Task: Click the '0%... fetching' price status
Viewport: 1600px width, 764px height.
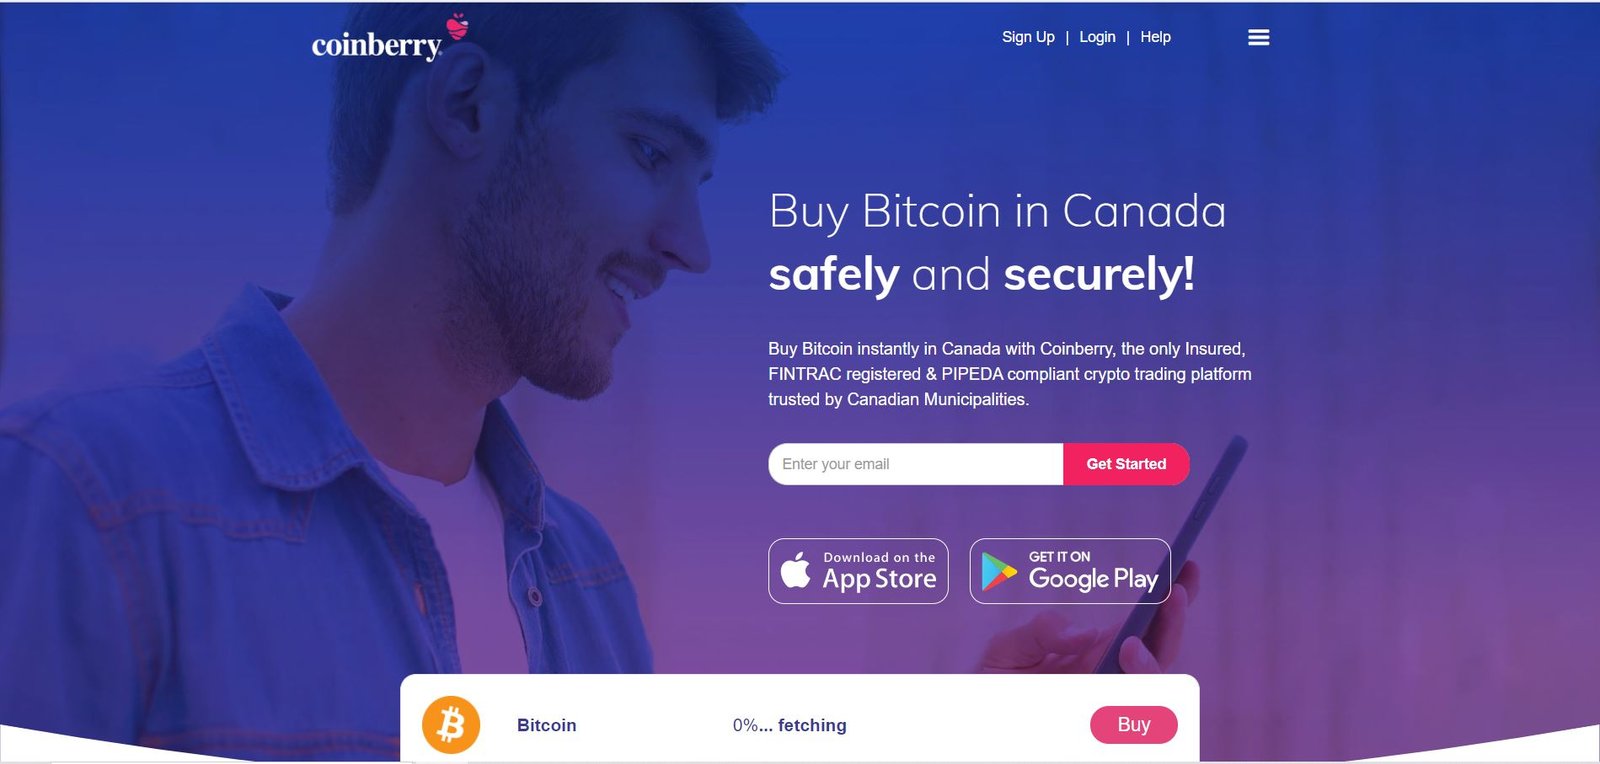Action: (789, 725)
